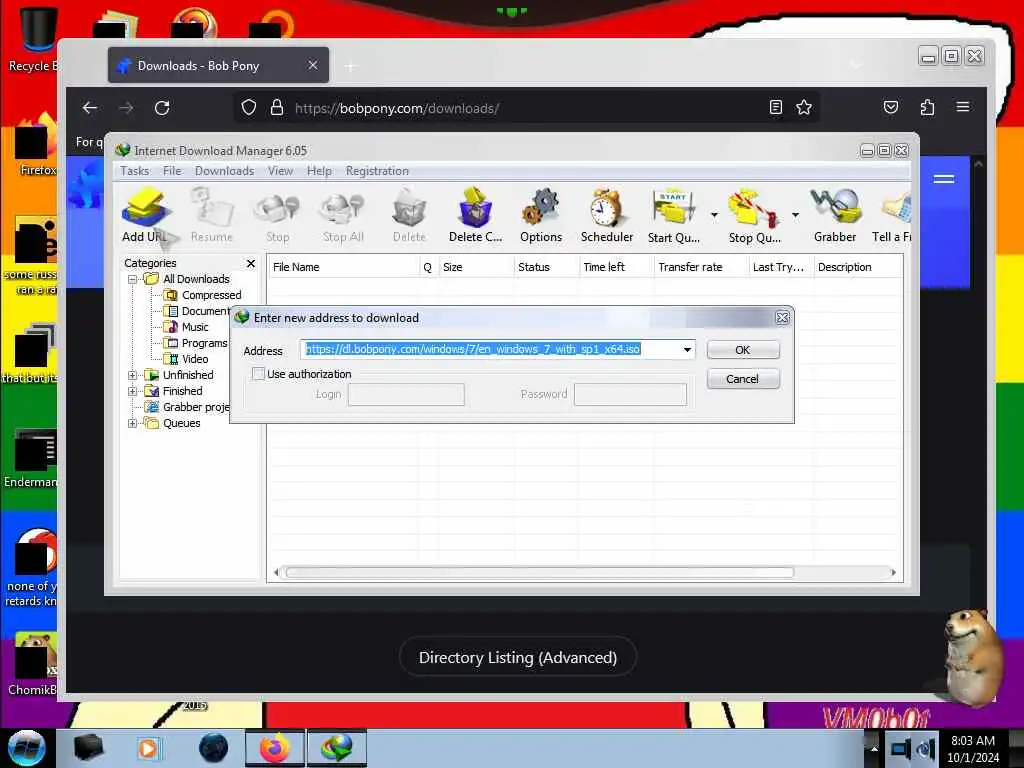Open Firefox Pocket save icon
Image resolution: width=1024 pixels, height=768 pixels.
click(891, 107)
